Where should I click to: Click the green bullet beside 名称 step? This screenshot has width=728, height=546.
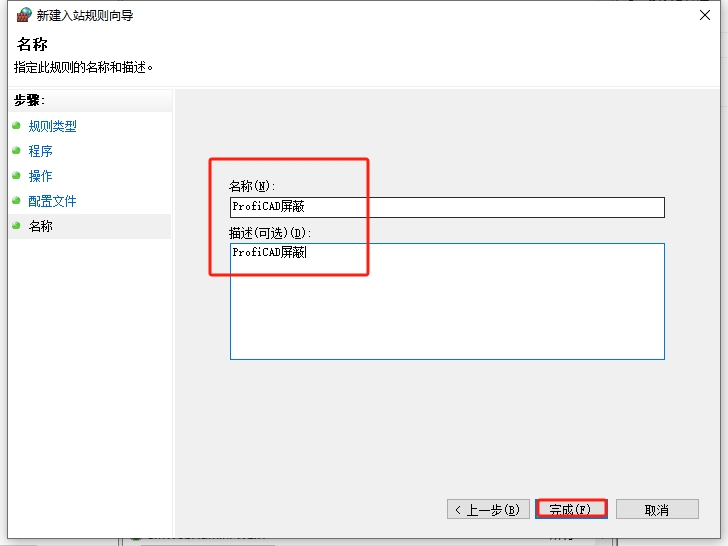[16, 226]
